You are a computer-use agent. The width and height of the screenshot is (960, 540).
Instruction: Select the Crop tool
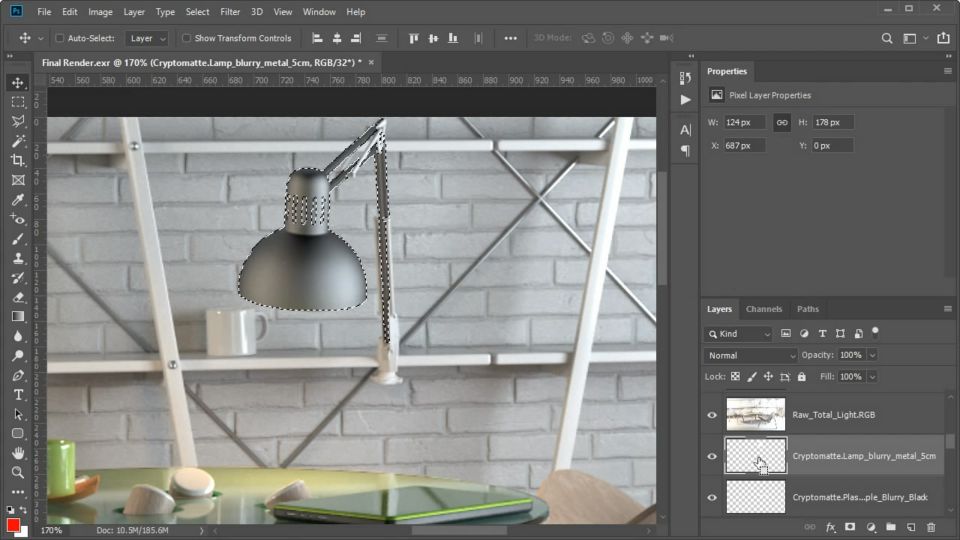click(18, 160)
